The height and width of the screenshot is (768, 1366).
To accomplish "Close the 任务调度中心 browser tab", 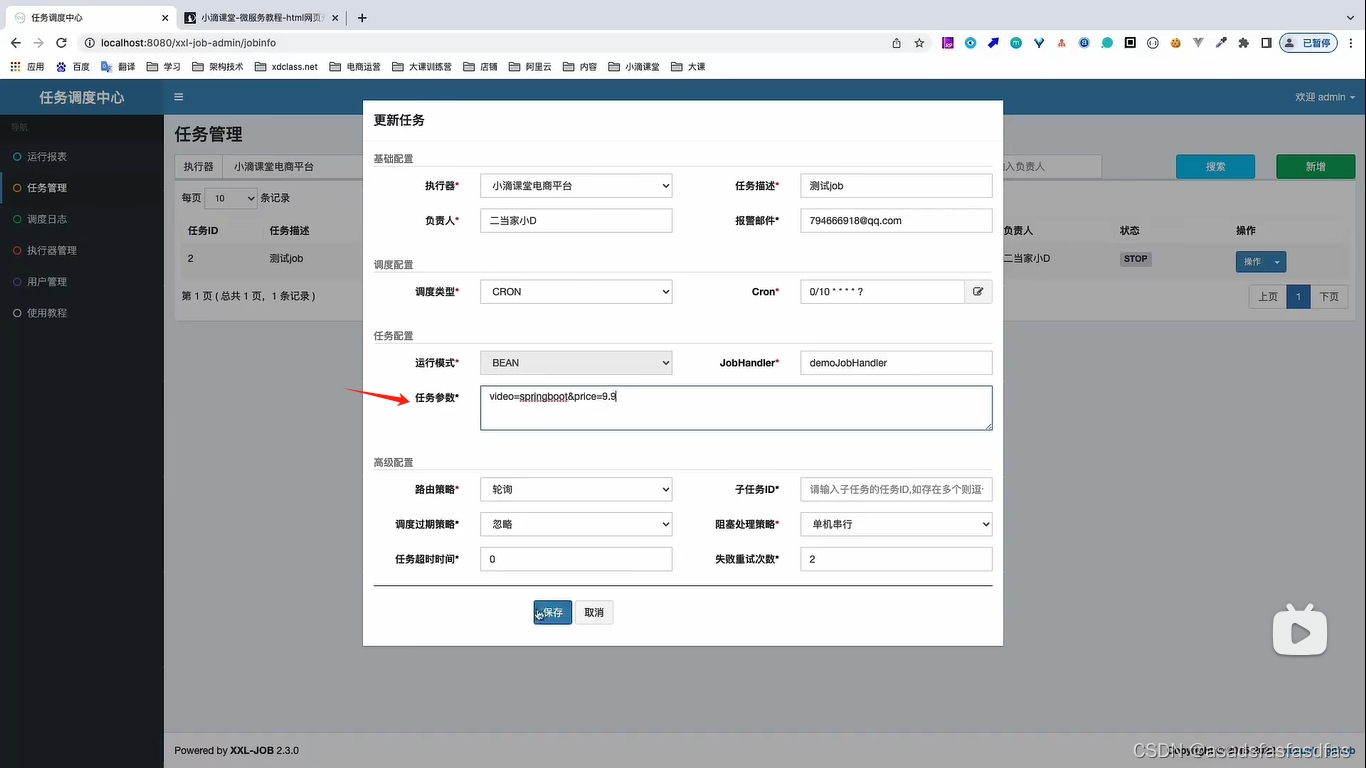I will click(165, 17).
